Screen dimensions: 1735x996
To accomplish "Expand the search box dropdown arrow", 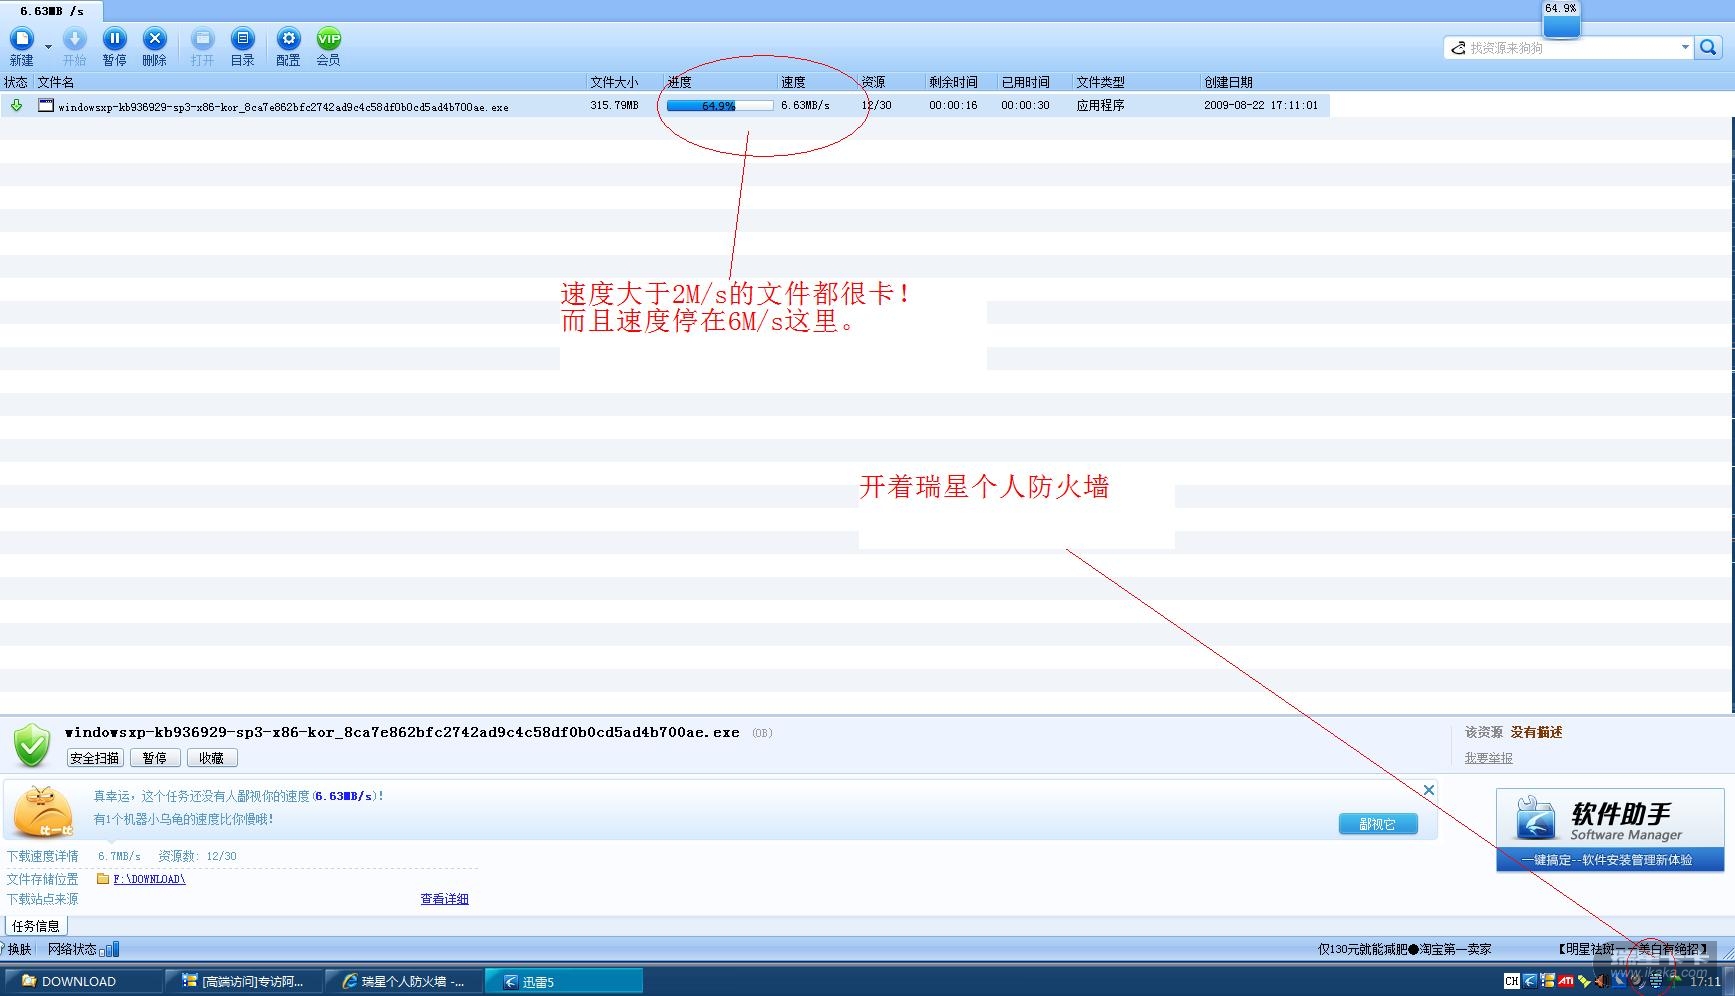I will pyautogui.click(x=1685, y=48).
